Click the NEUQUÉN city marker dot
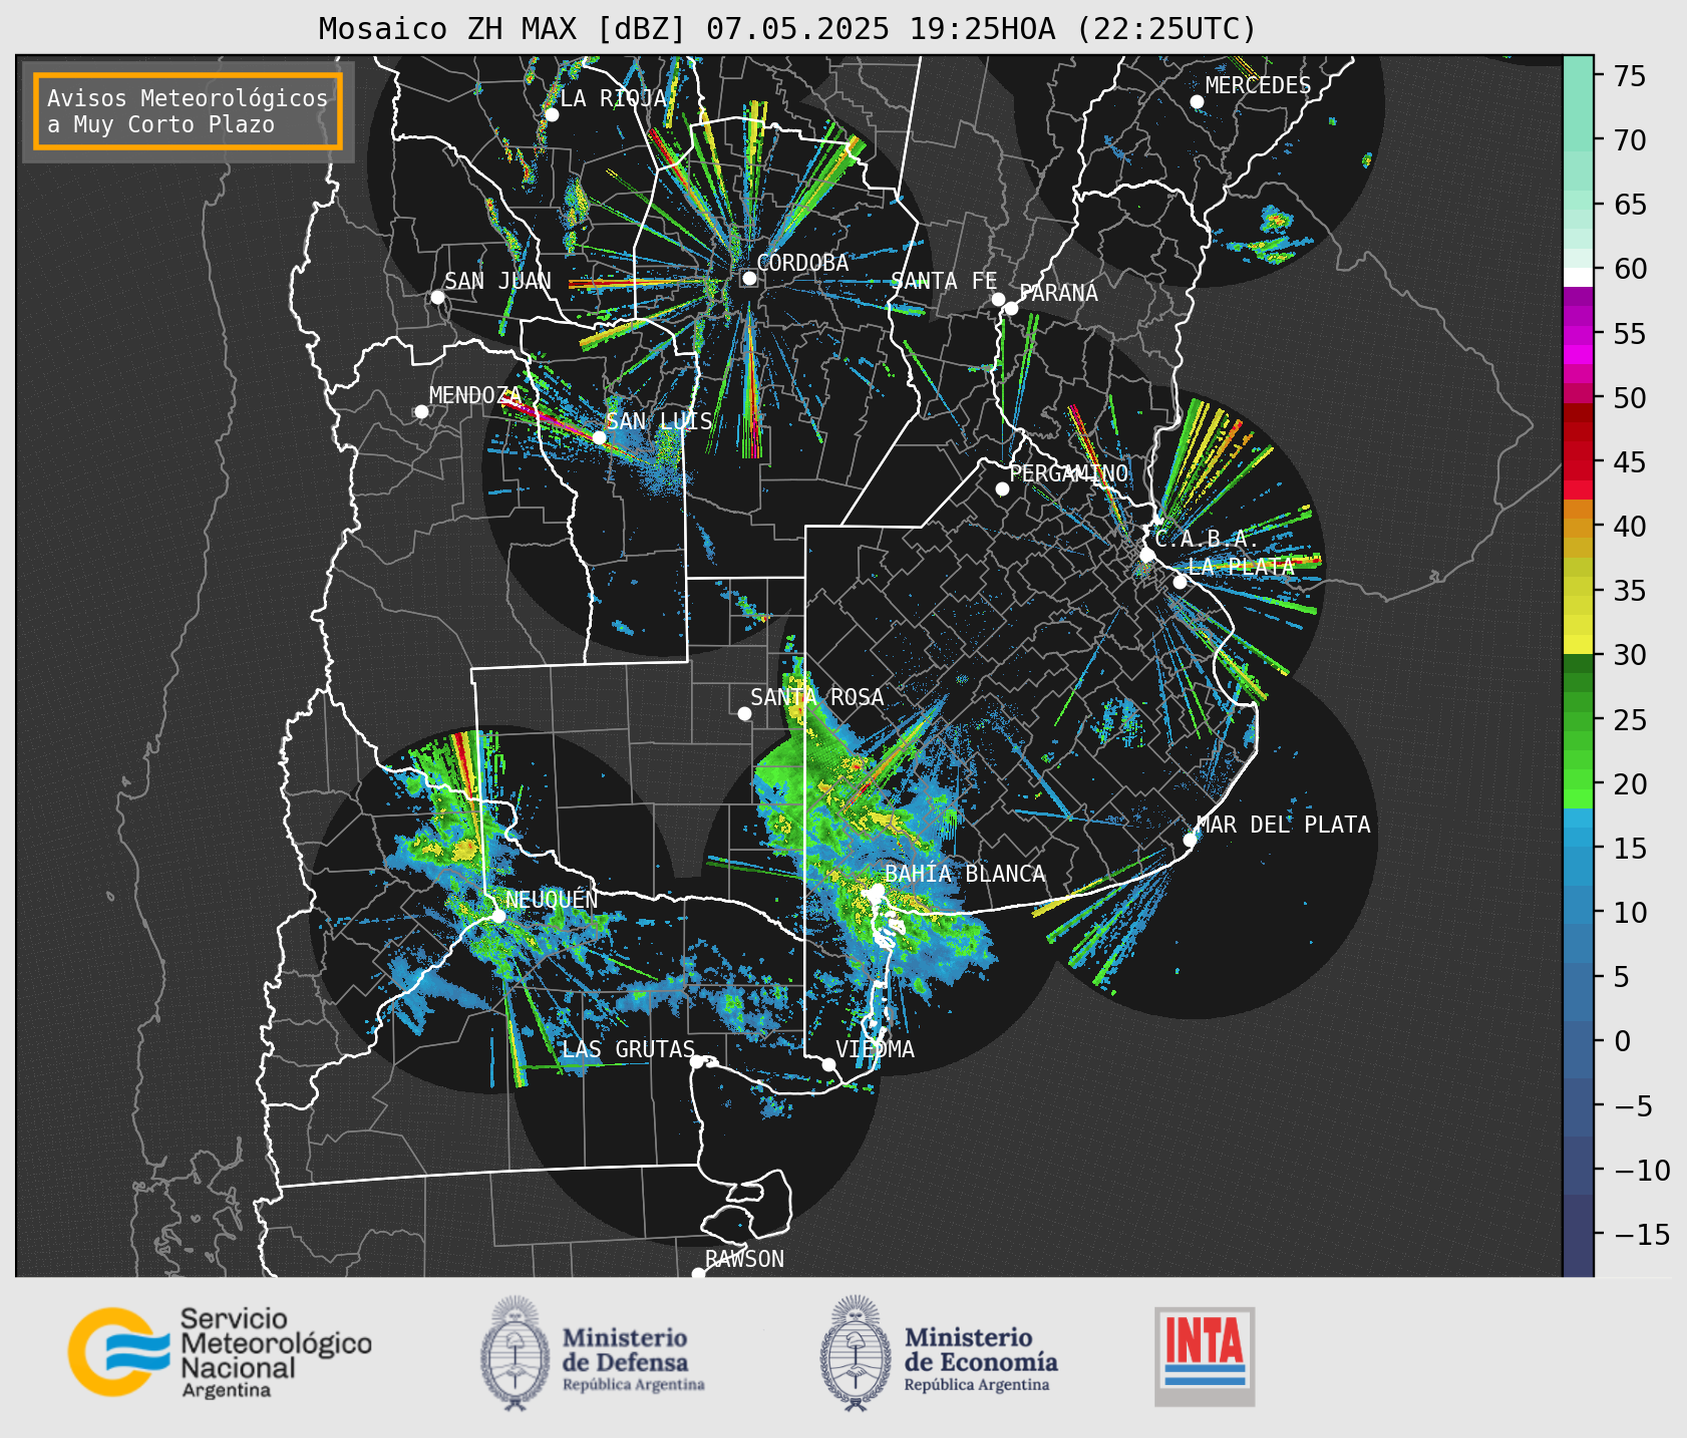This screenshot has height=1438, width=1687. coord(498,916)
